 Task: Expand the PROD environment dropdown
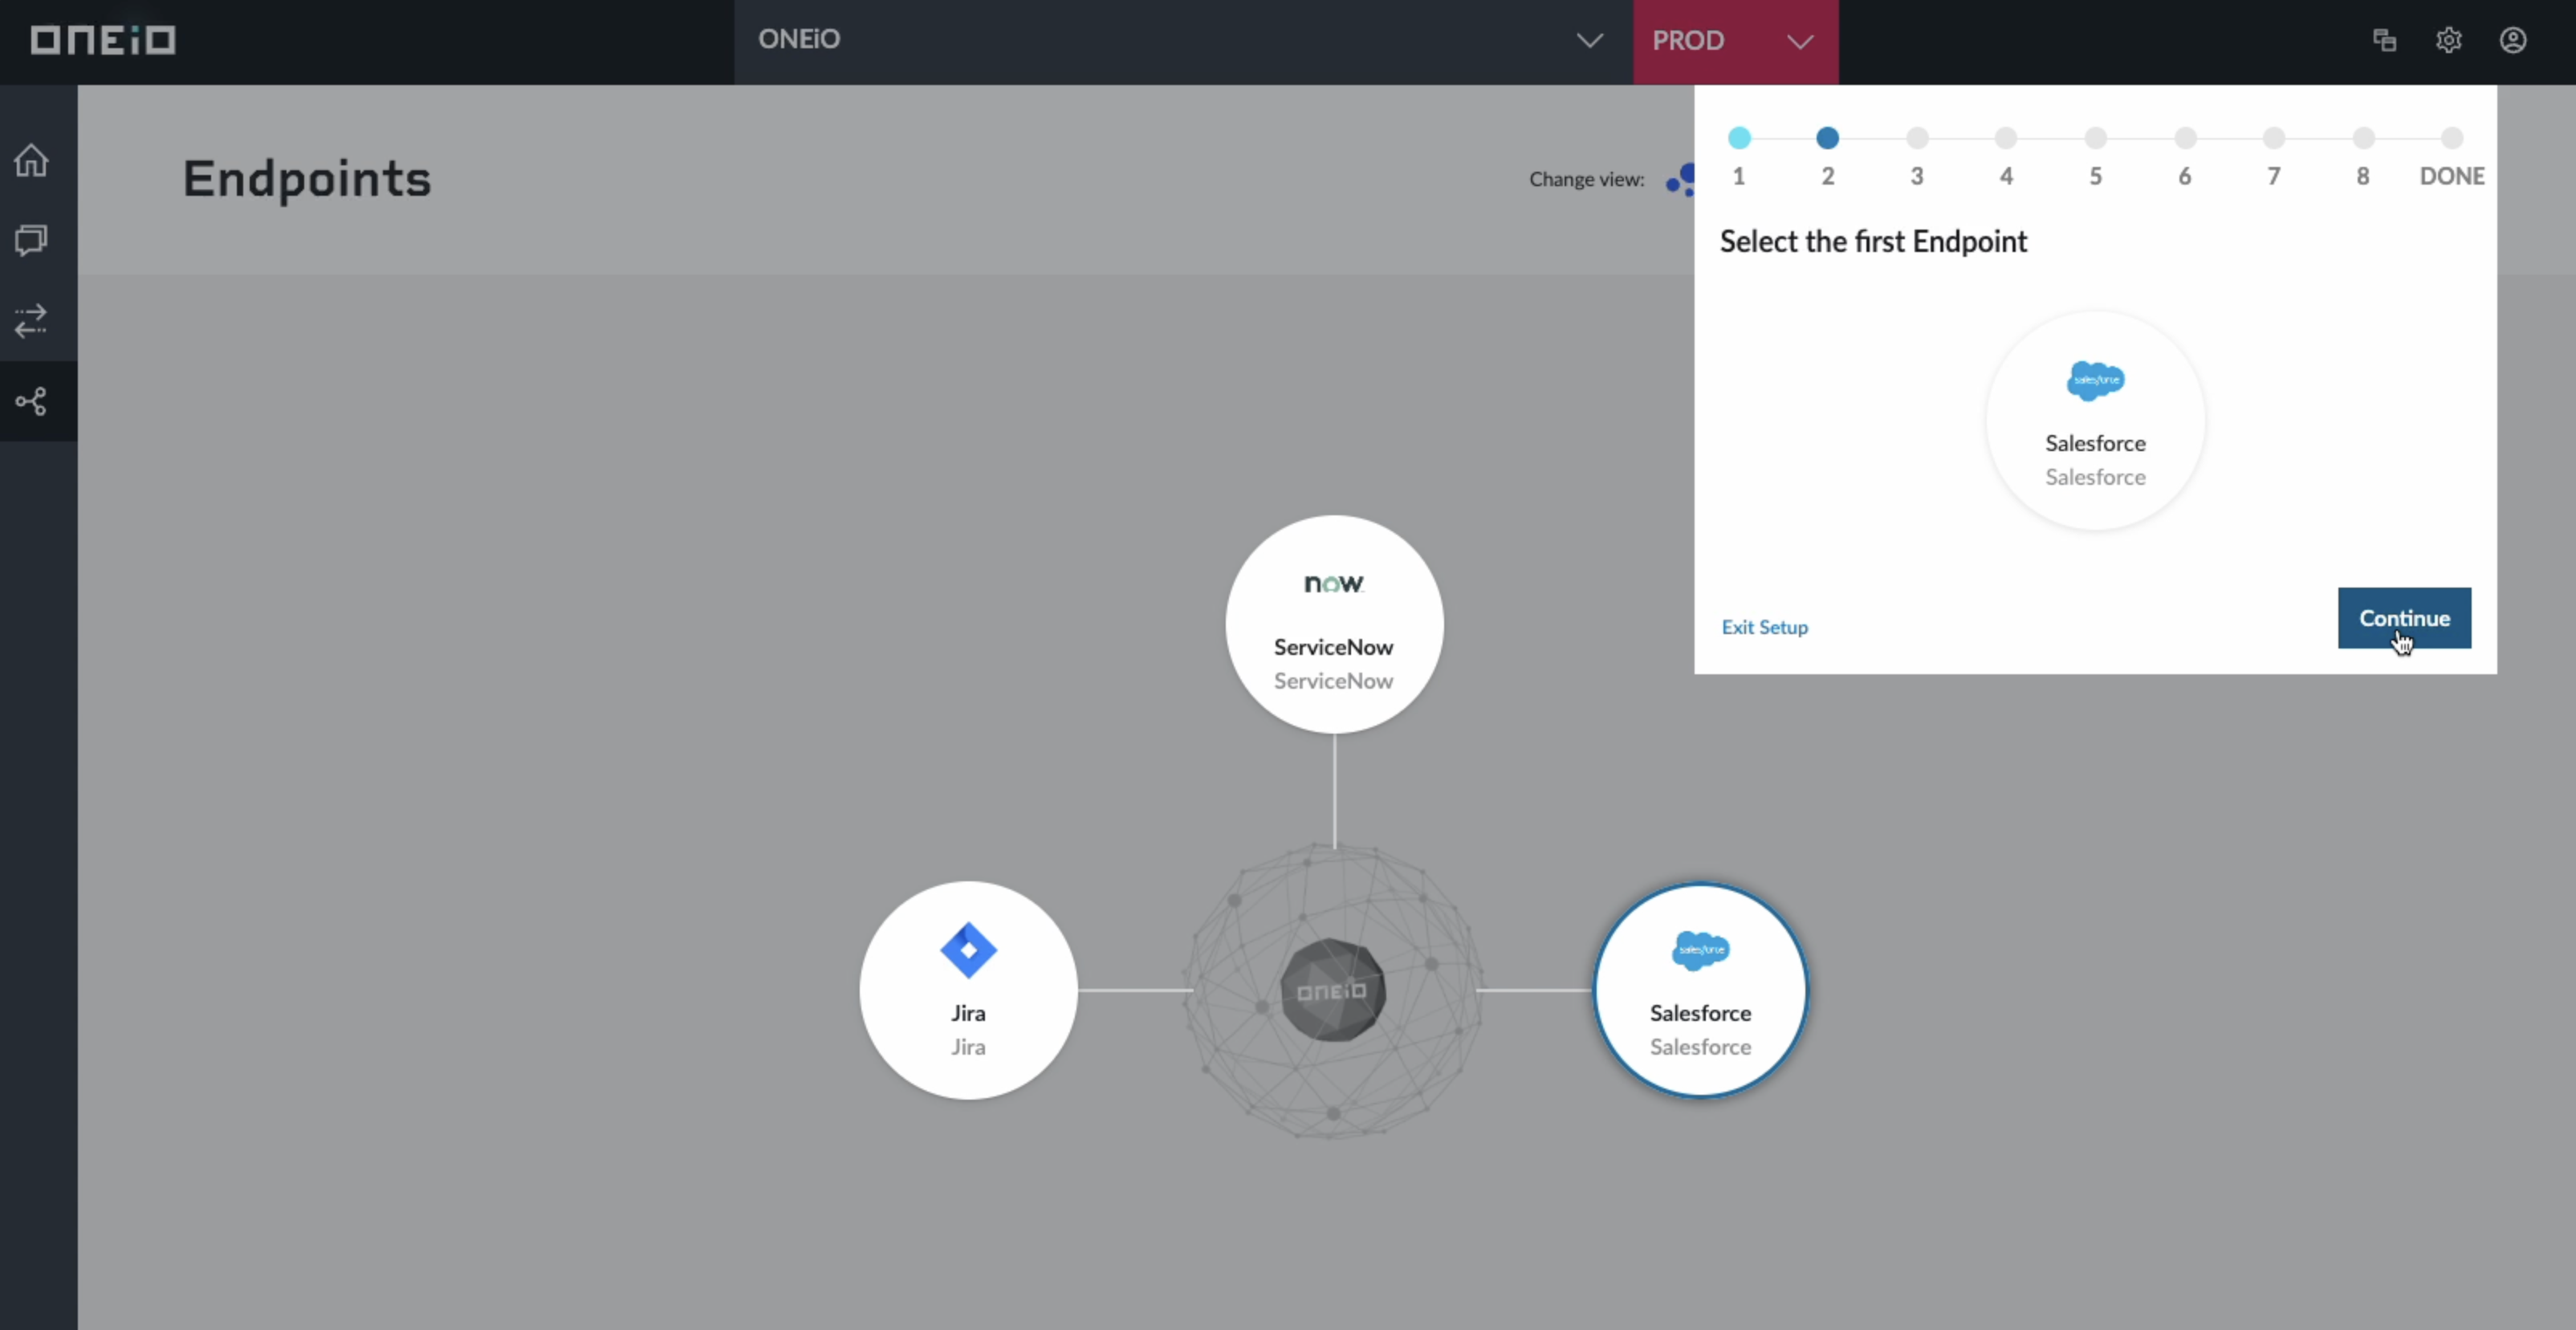(x=1736, y=41)
